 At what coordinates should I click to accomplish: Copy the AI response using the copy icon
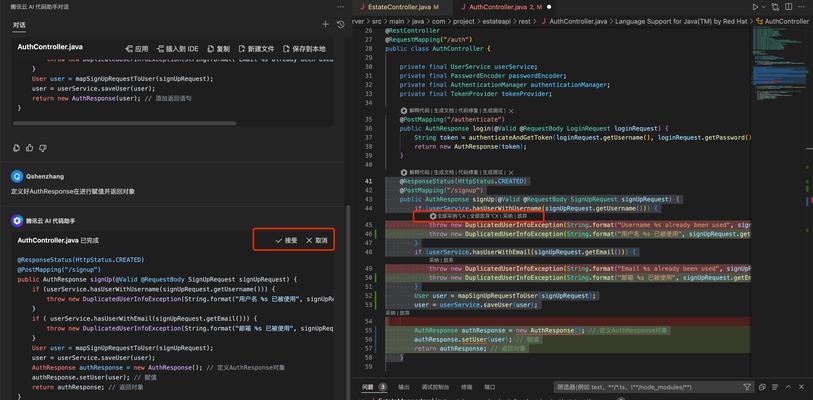point(16,148)
